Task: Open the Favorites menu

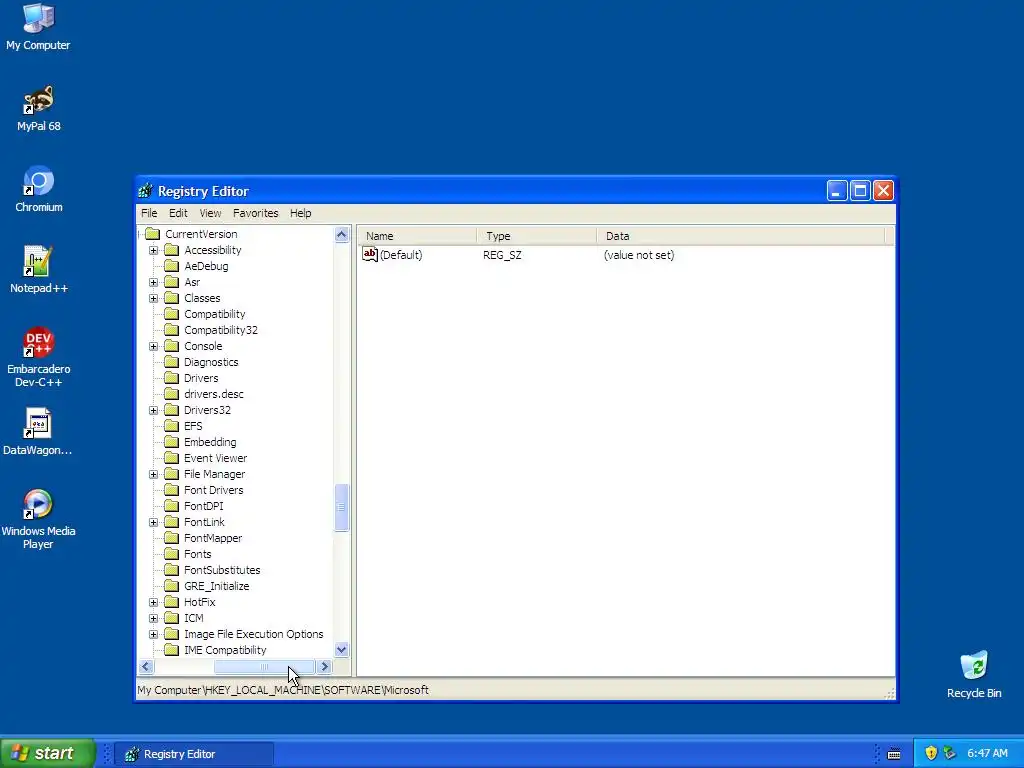Action: tap(255, 213)
